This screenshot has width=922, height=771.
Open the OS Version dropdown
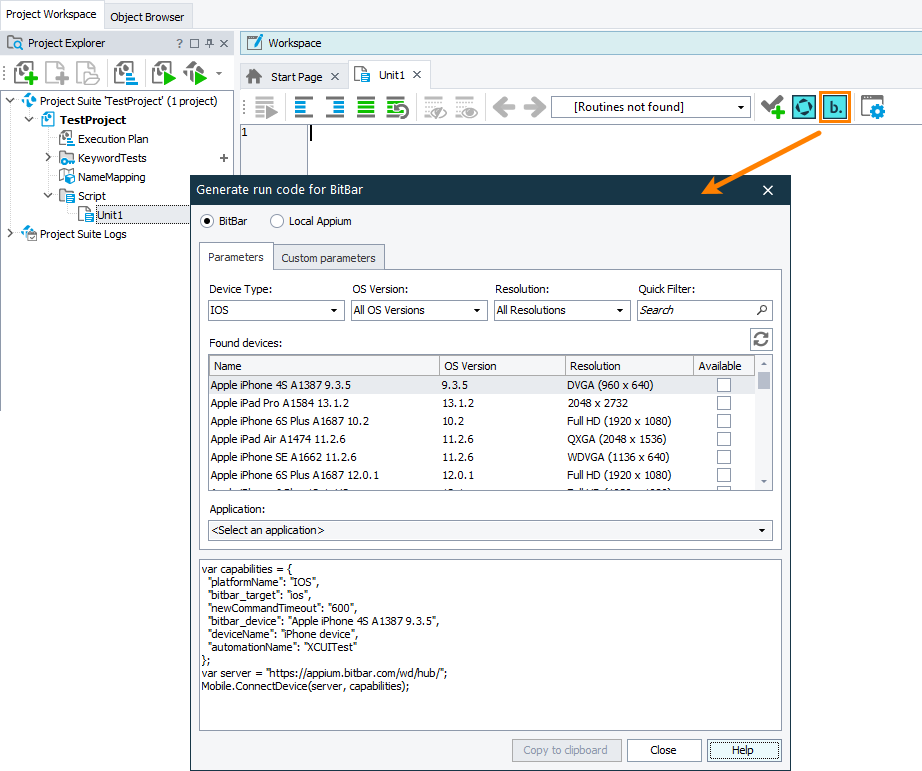click(418, 310)
